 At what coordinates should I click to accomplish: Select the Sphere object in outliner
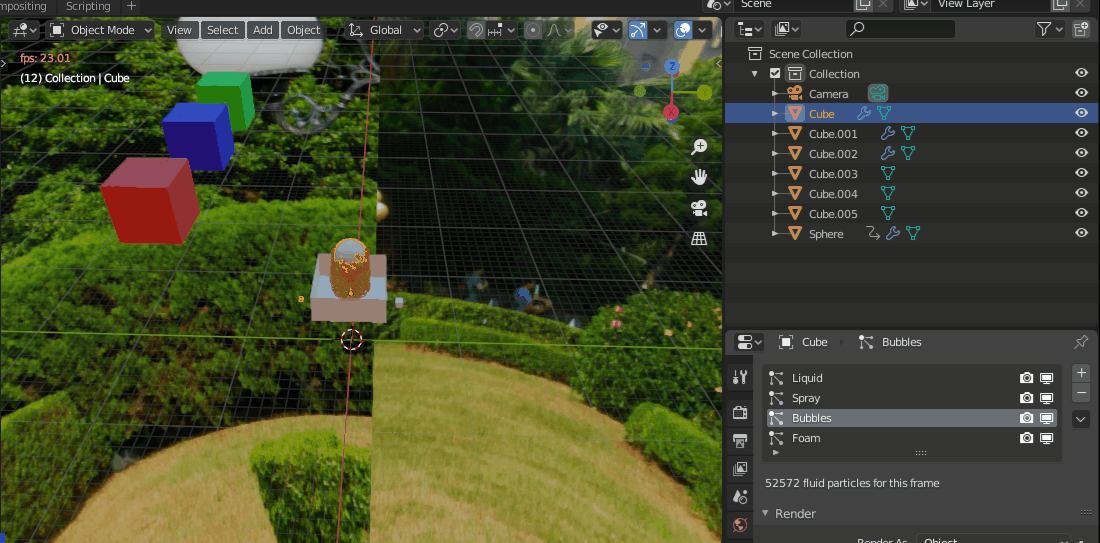click(826, 234)
